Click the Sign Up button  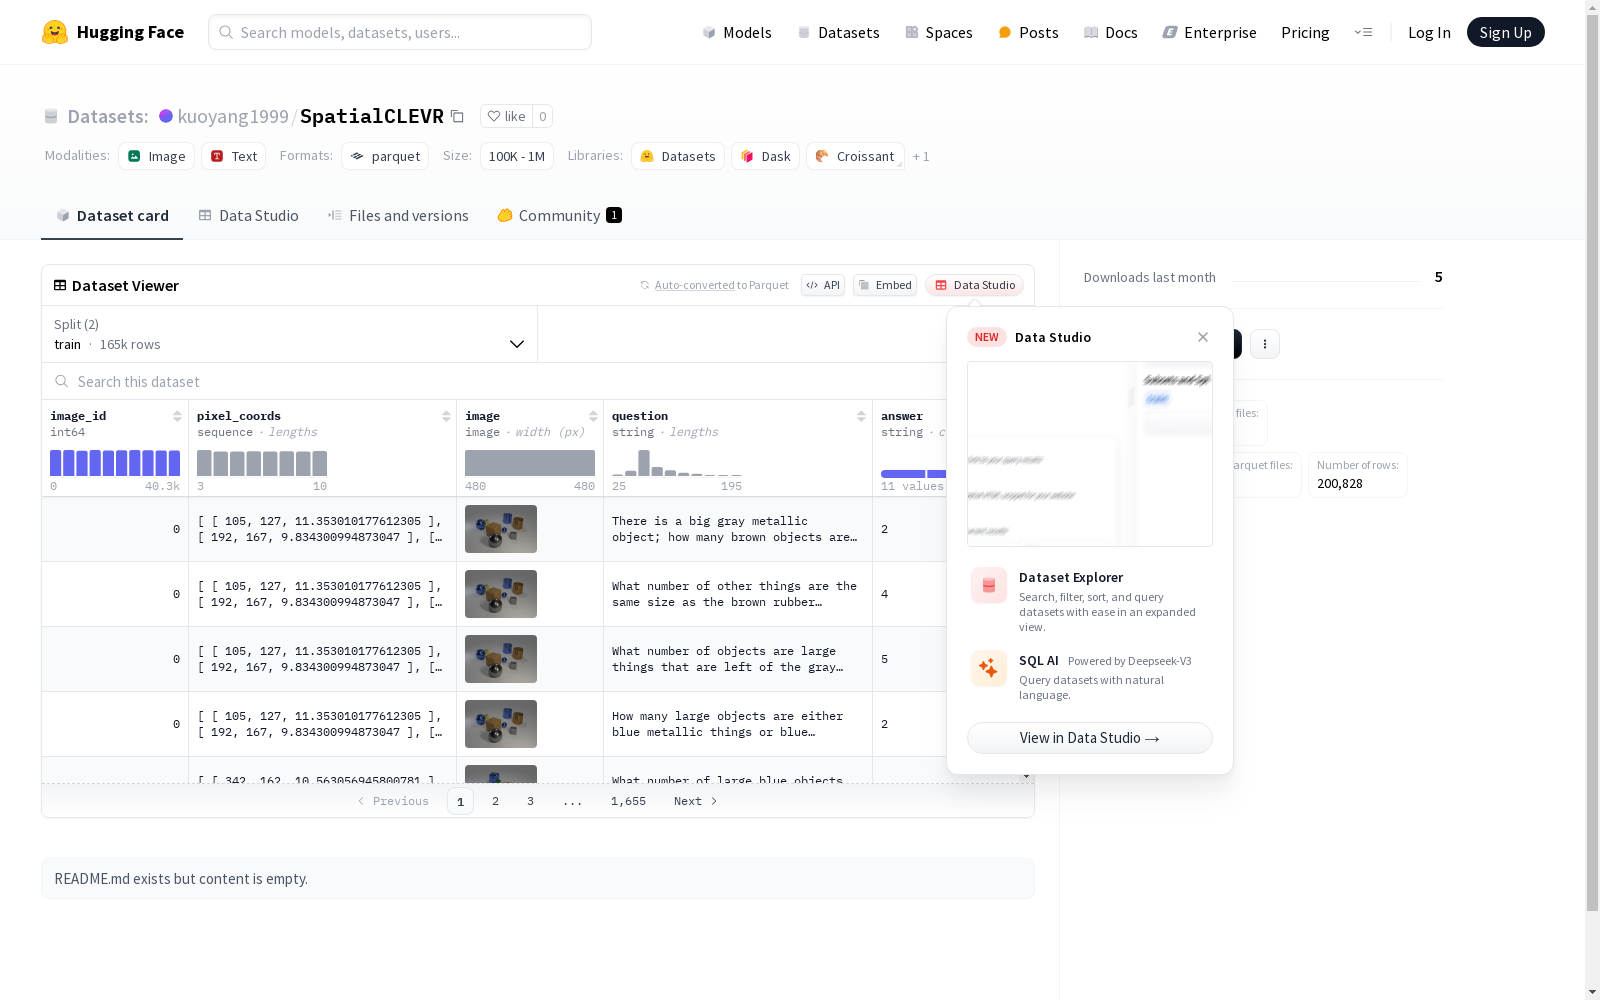click(1506, 32)
